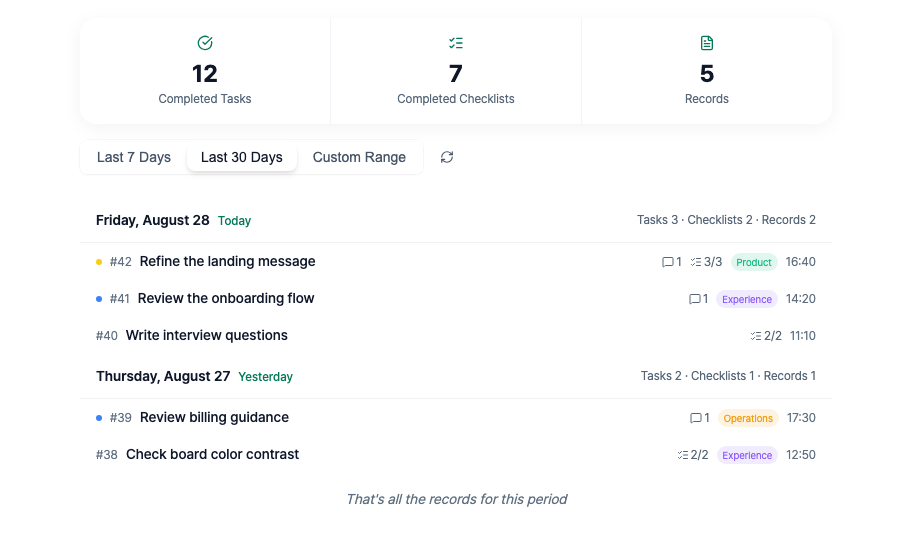Click the Records label under 5

point(707,99)
